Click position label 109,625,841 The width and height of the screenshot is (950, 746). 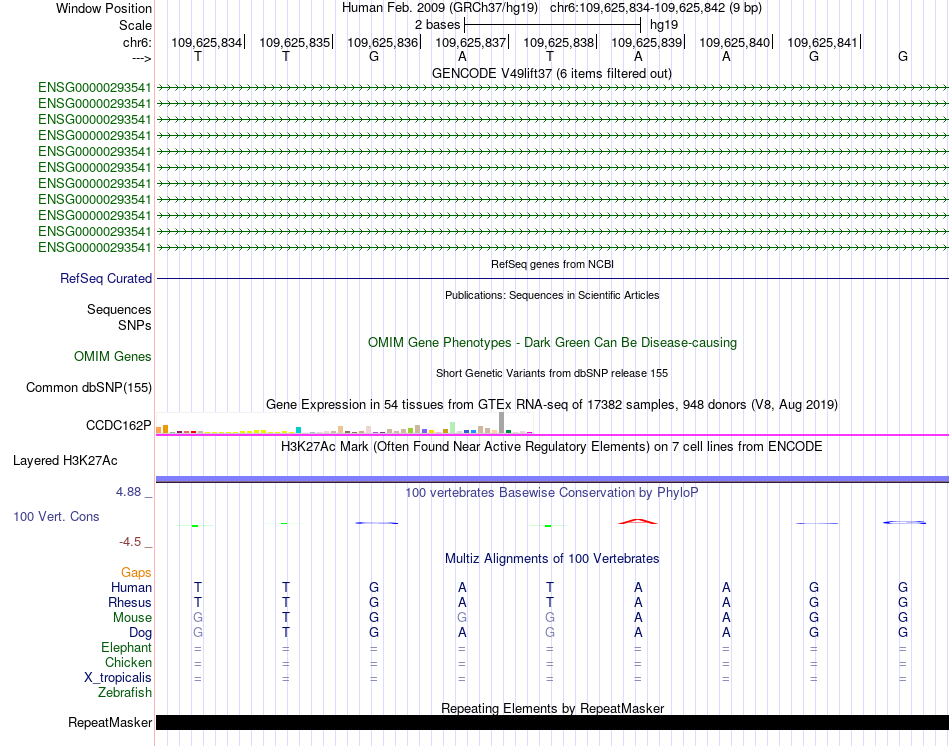point(822,42)
